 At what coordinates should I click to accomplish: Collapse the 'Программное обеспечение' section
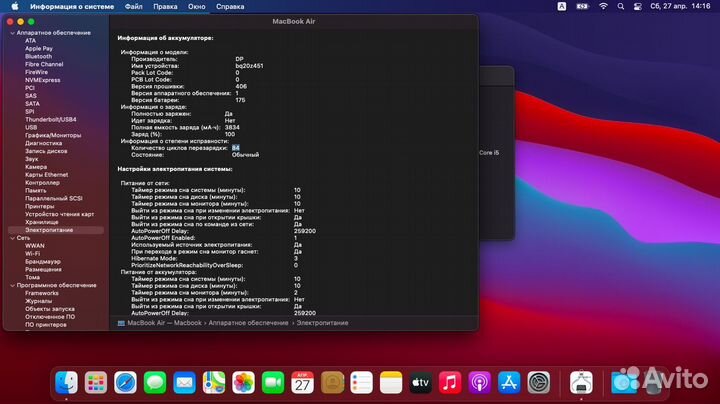tap(12, 286)
